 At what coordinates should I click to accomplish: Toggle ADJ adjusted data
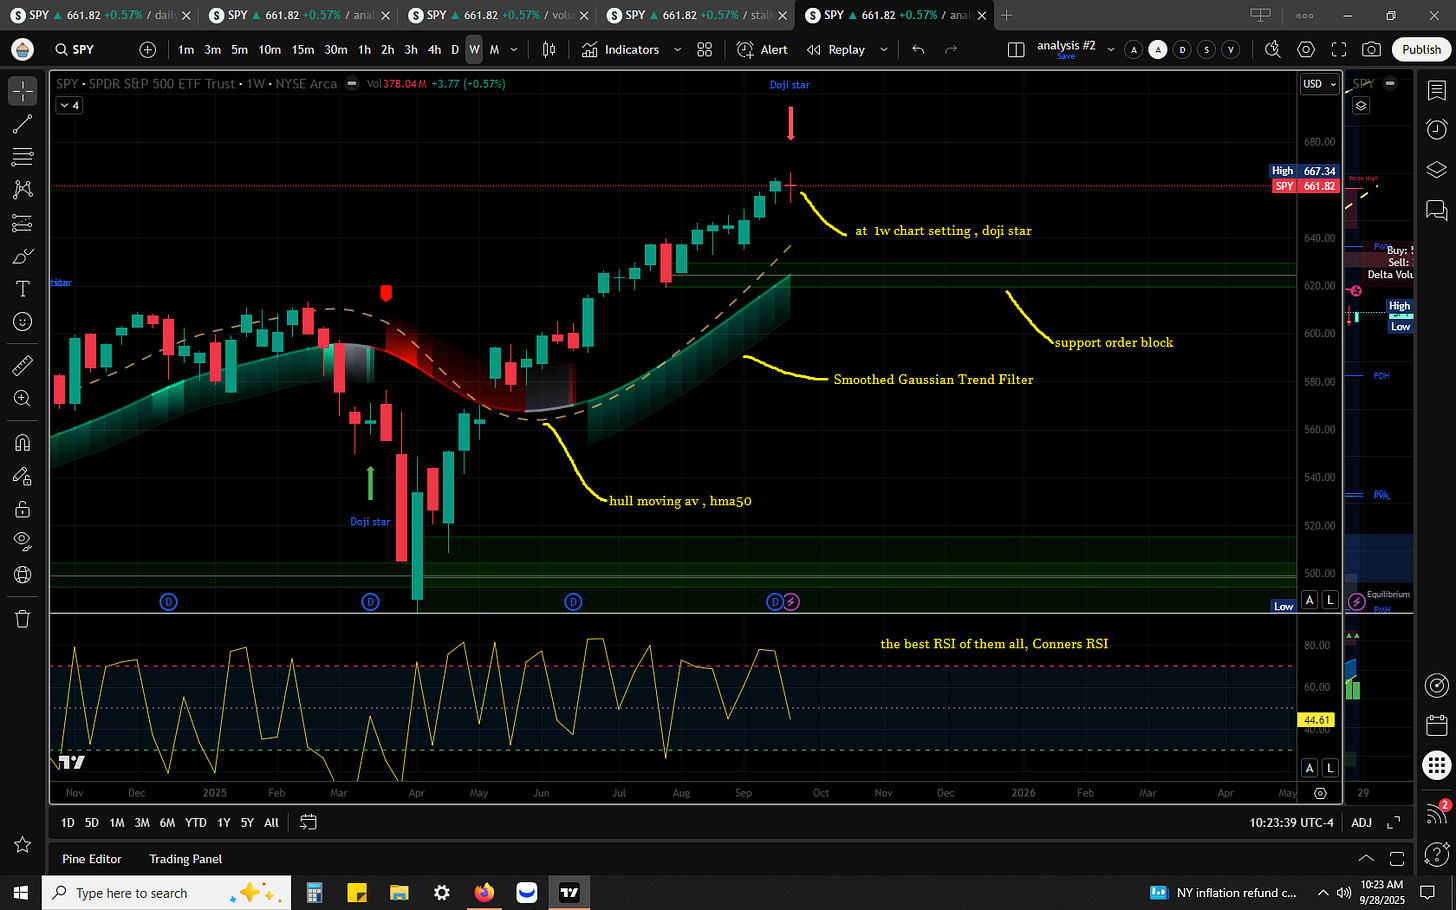pos(1361,823)
